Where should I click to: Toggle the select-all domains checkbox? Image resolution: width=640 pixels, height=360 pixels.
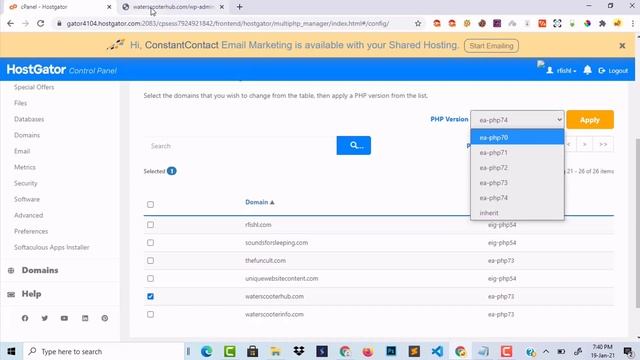150,204
